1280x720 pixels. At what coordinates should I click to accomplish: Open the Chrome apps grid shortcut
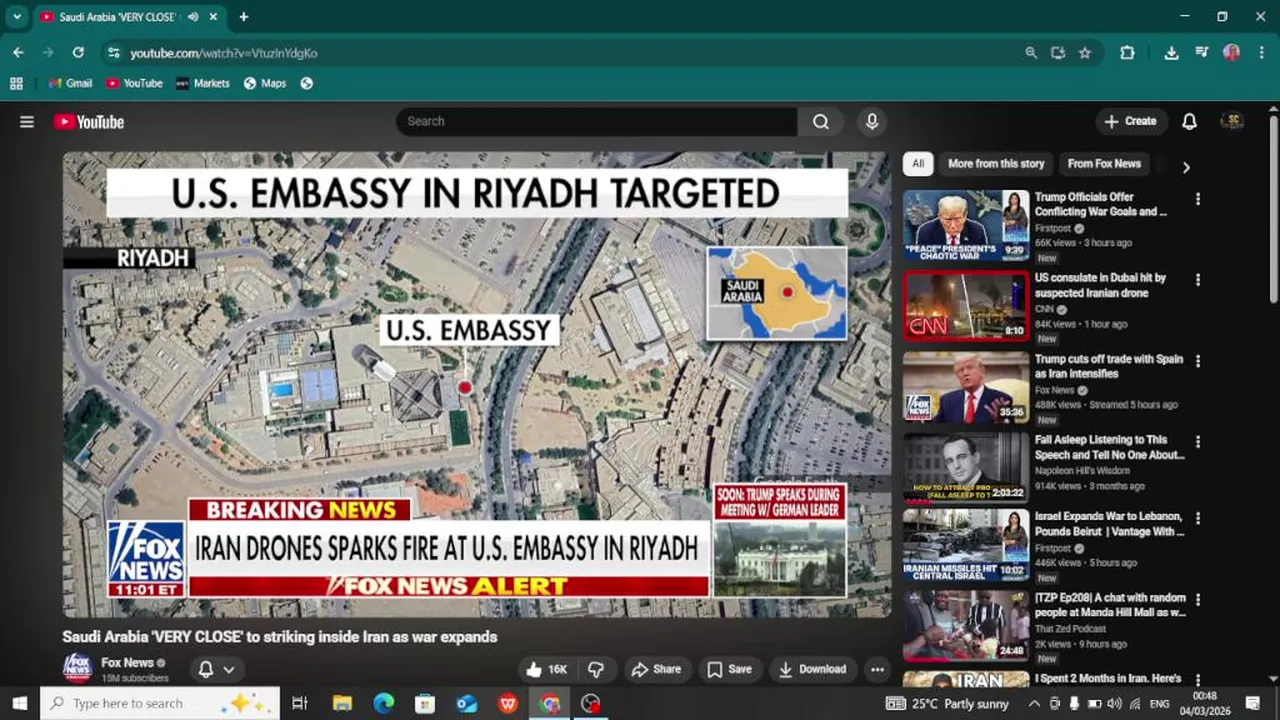tap(16, 84)
